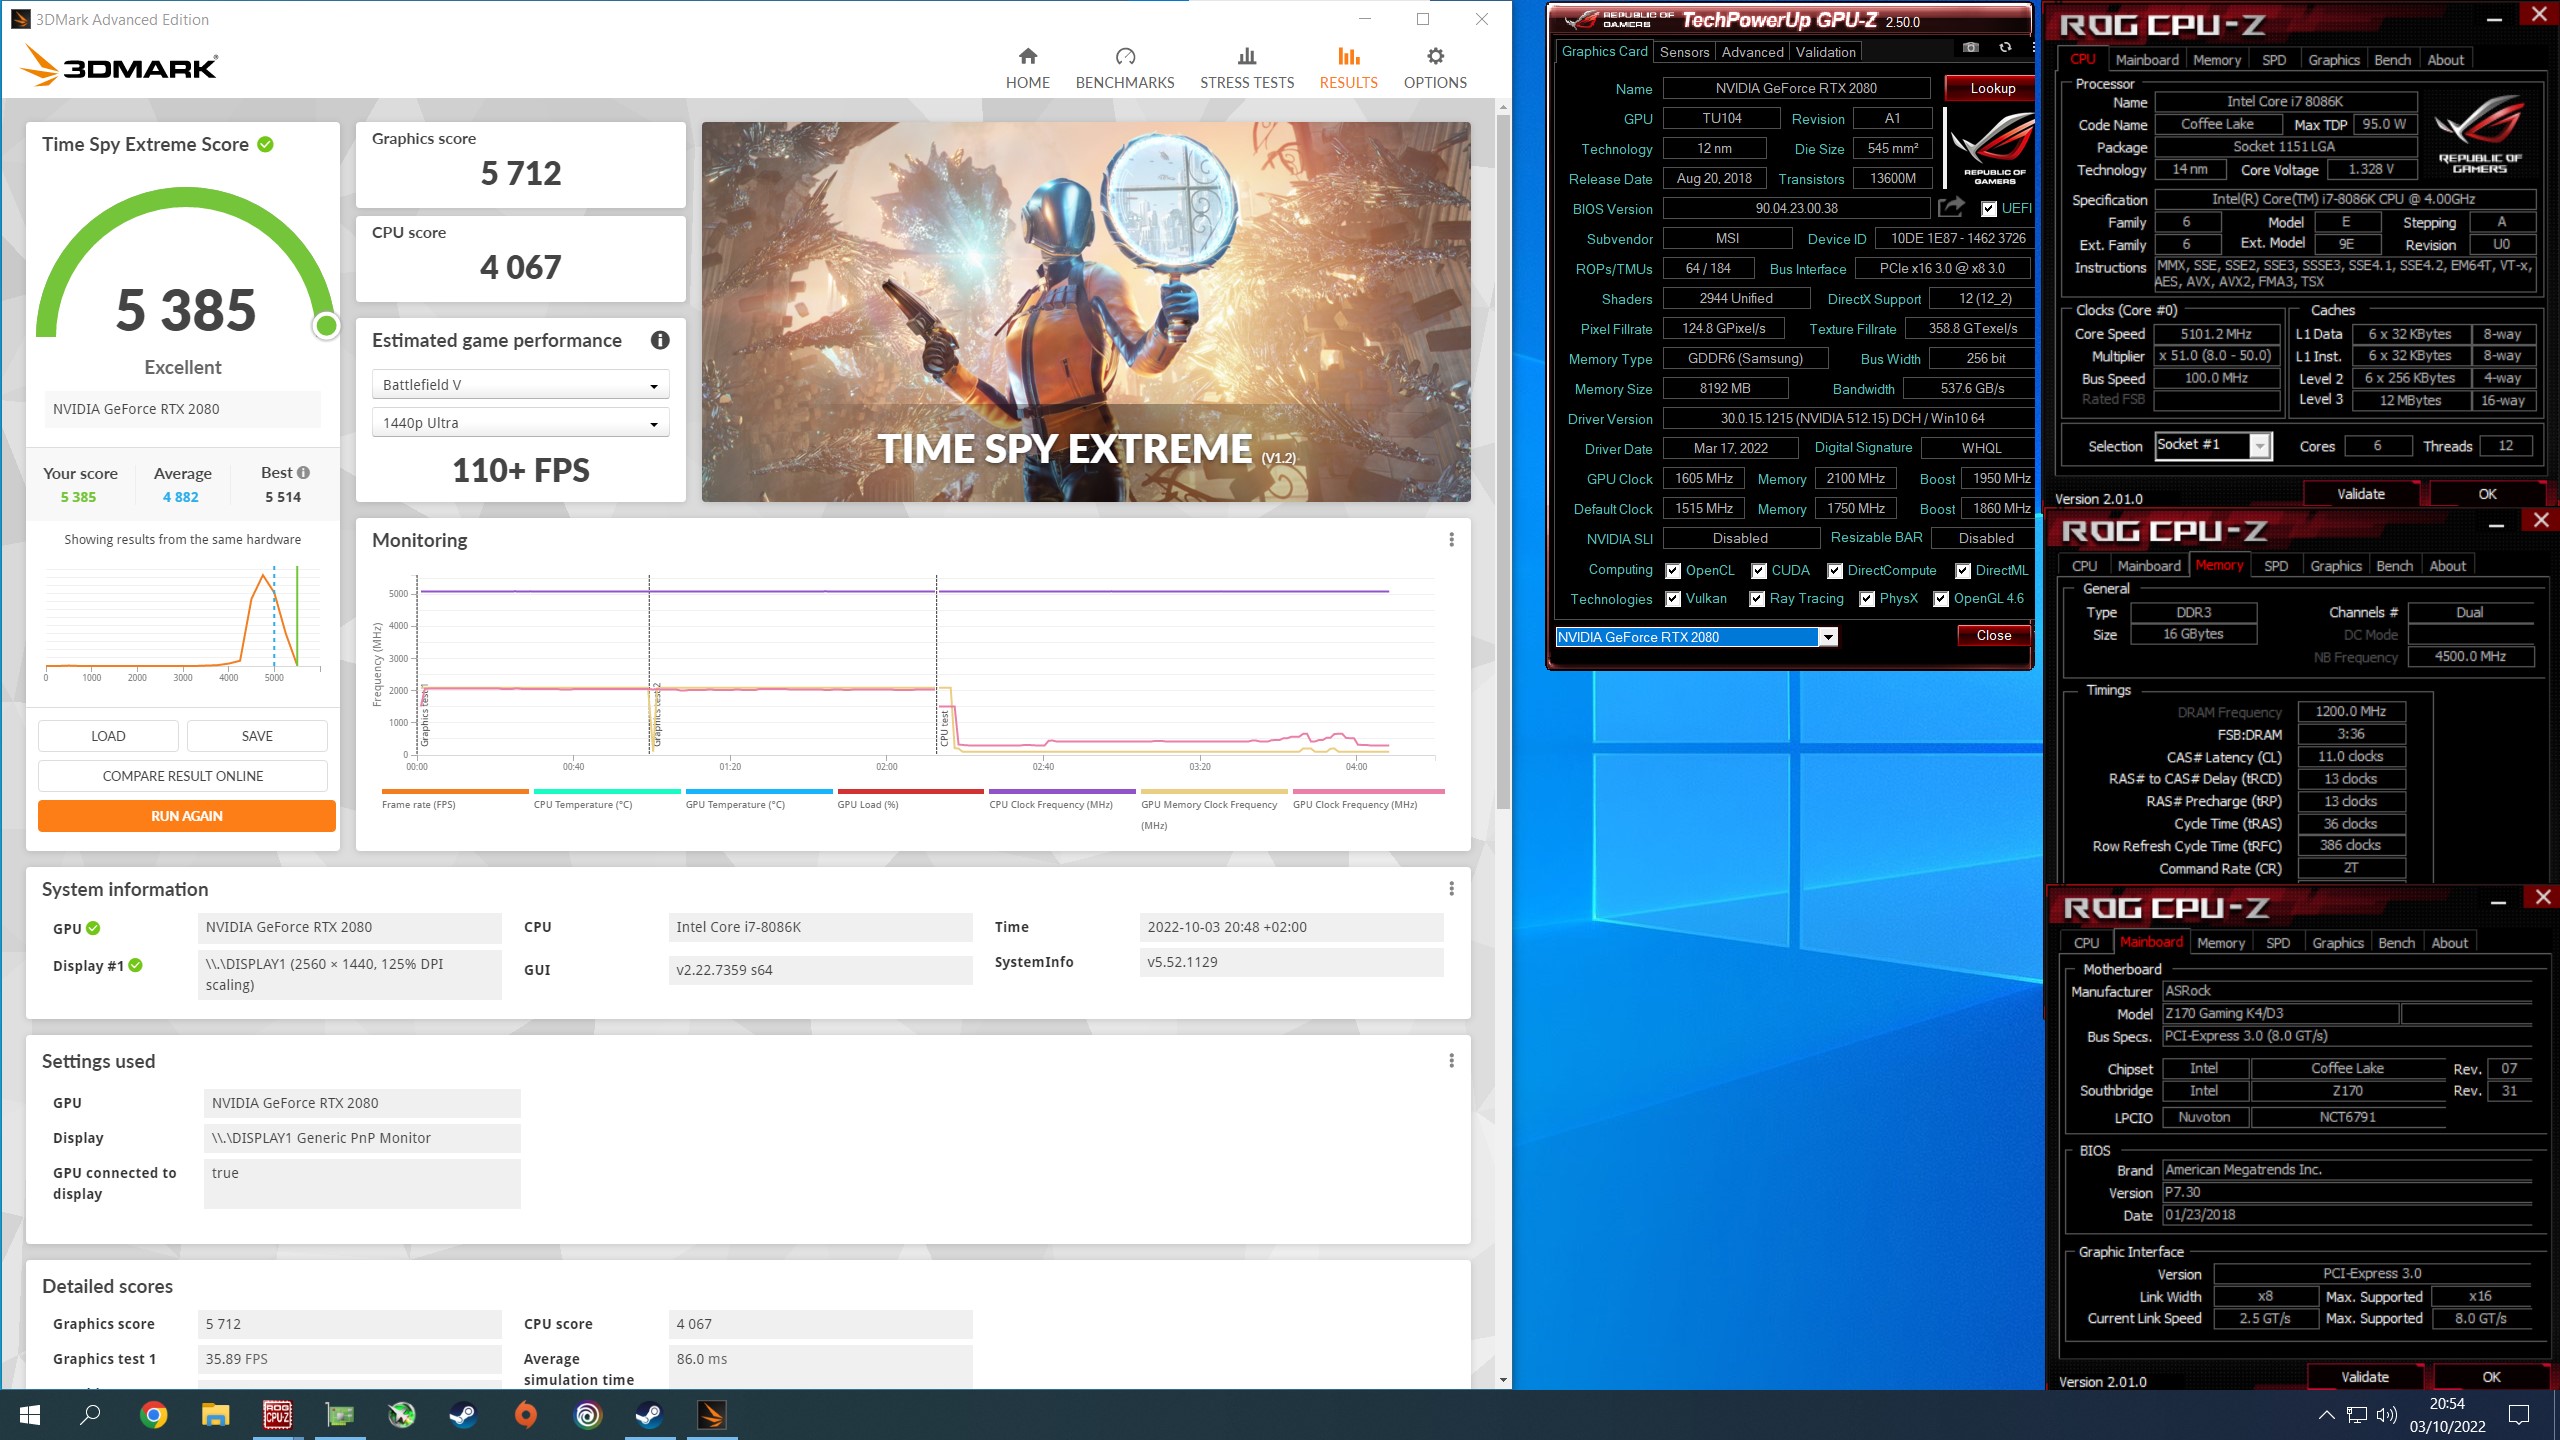Open Origin from the taskbar

coord(526,1415)
